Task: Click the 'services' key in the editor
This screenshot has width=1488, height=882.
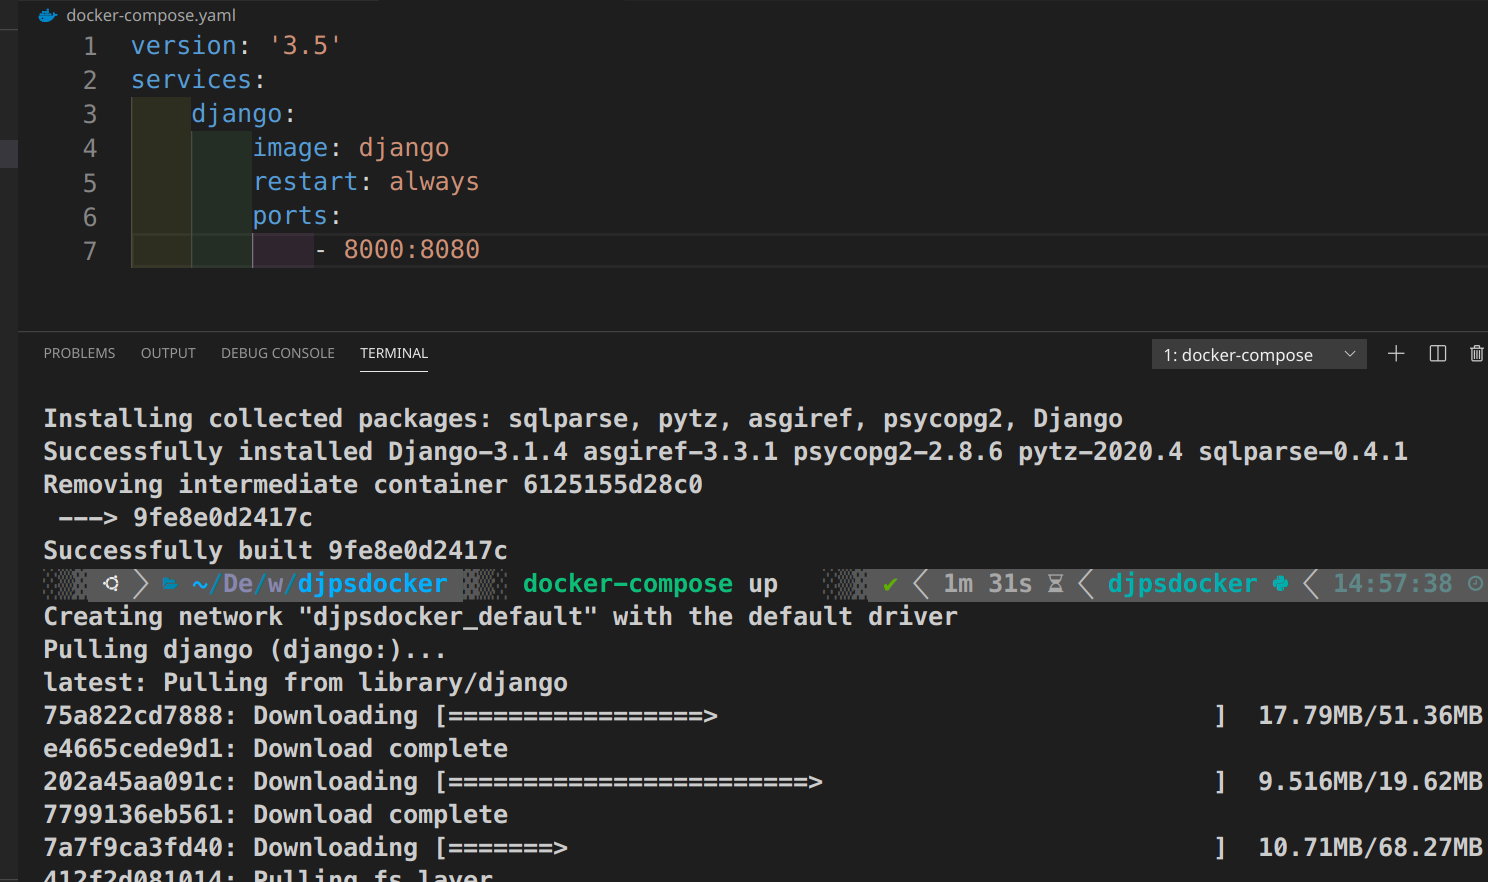Action: pos(191,80)
